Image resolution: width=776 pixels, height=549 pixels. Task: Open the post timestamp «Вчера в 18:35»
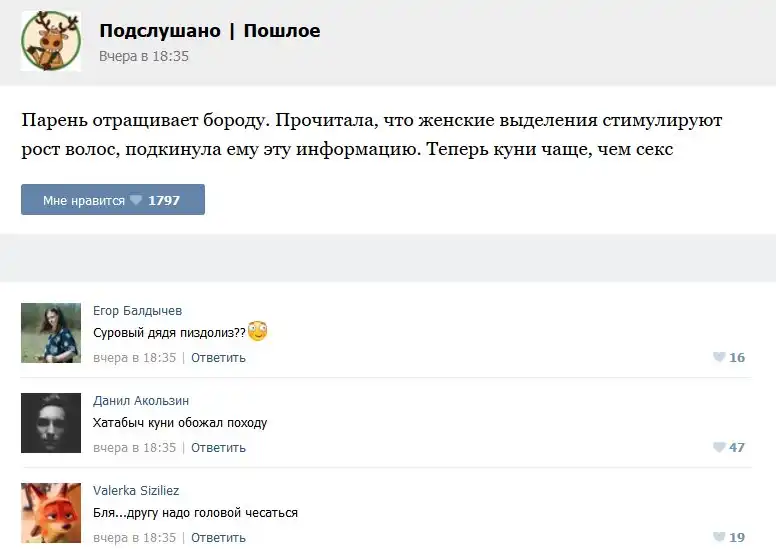(x=144, y=56)
